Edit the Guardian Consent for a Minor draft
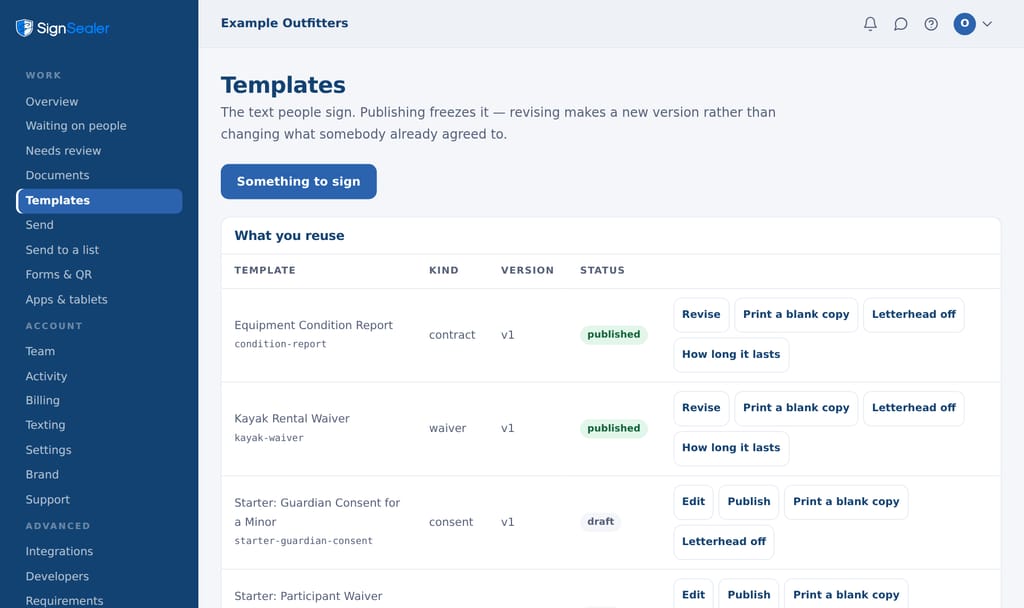This screenshot has height=608, width=1024. click(x=693, y=502)
